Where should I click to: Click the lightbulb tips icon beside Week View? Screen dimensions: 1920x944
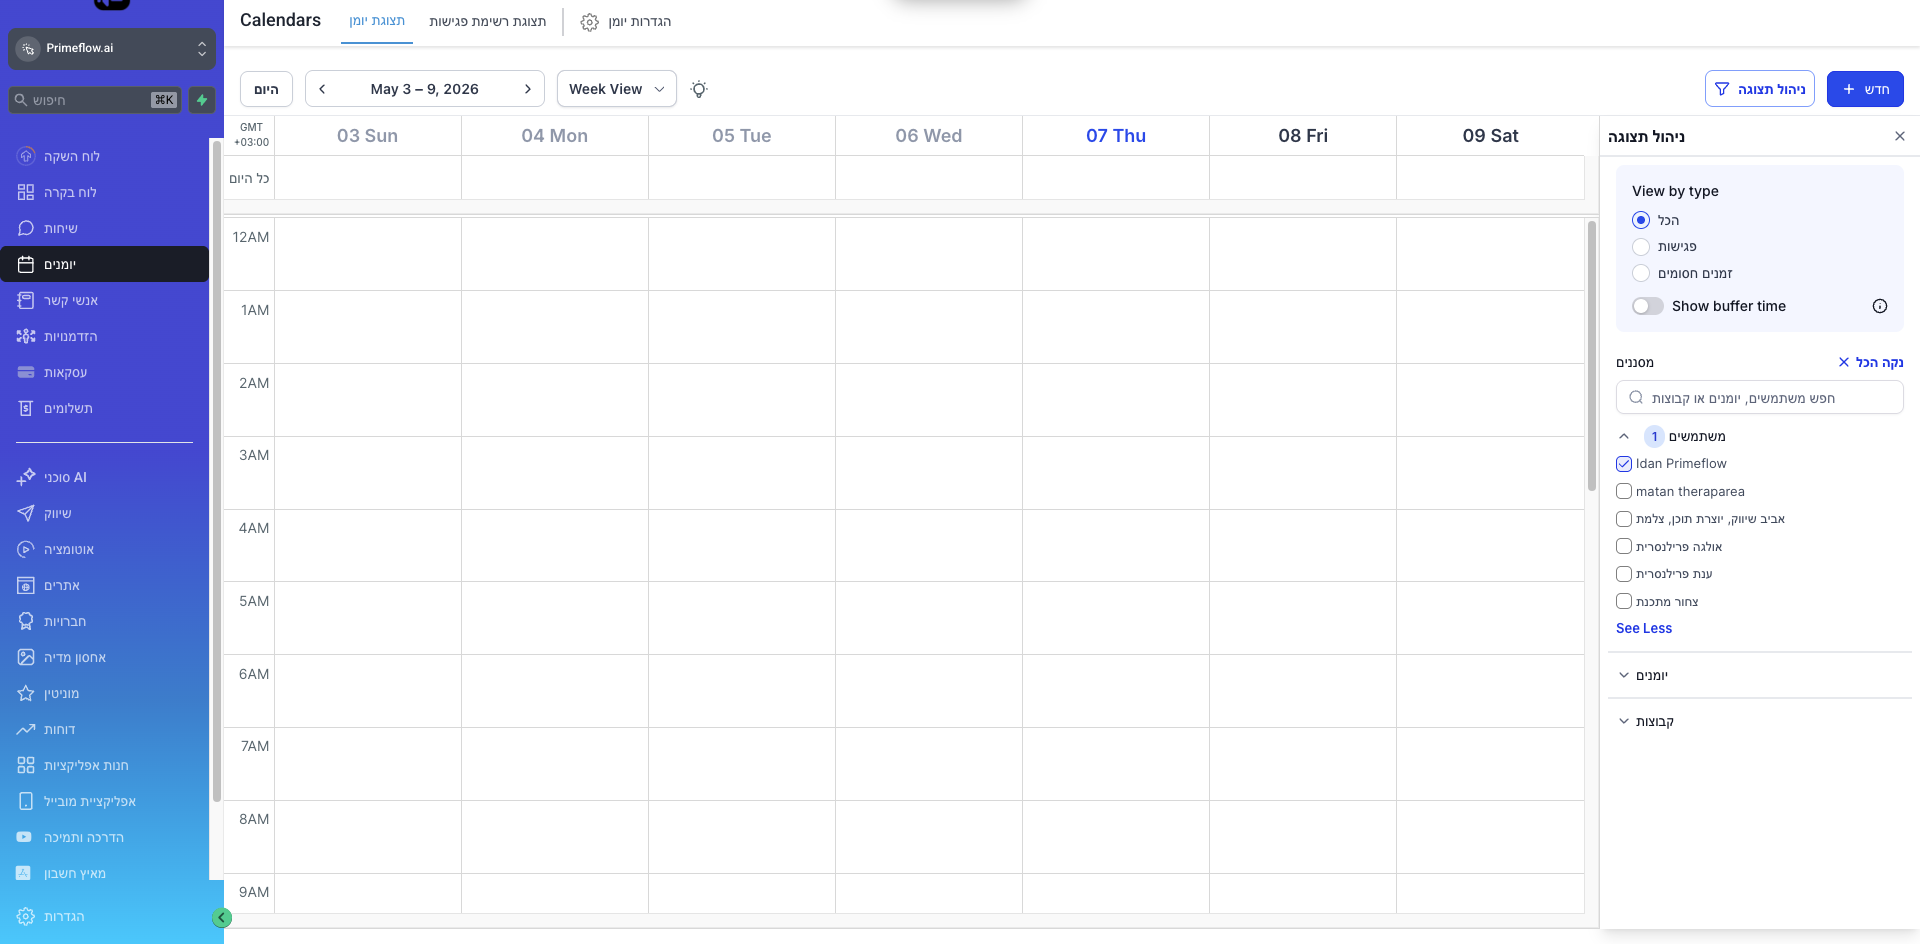699,89
